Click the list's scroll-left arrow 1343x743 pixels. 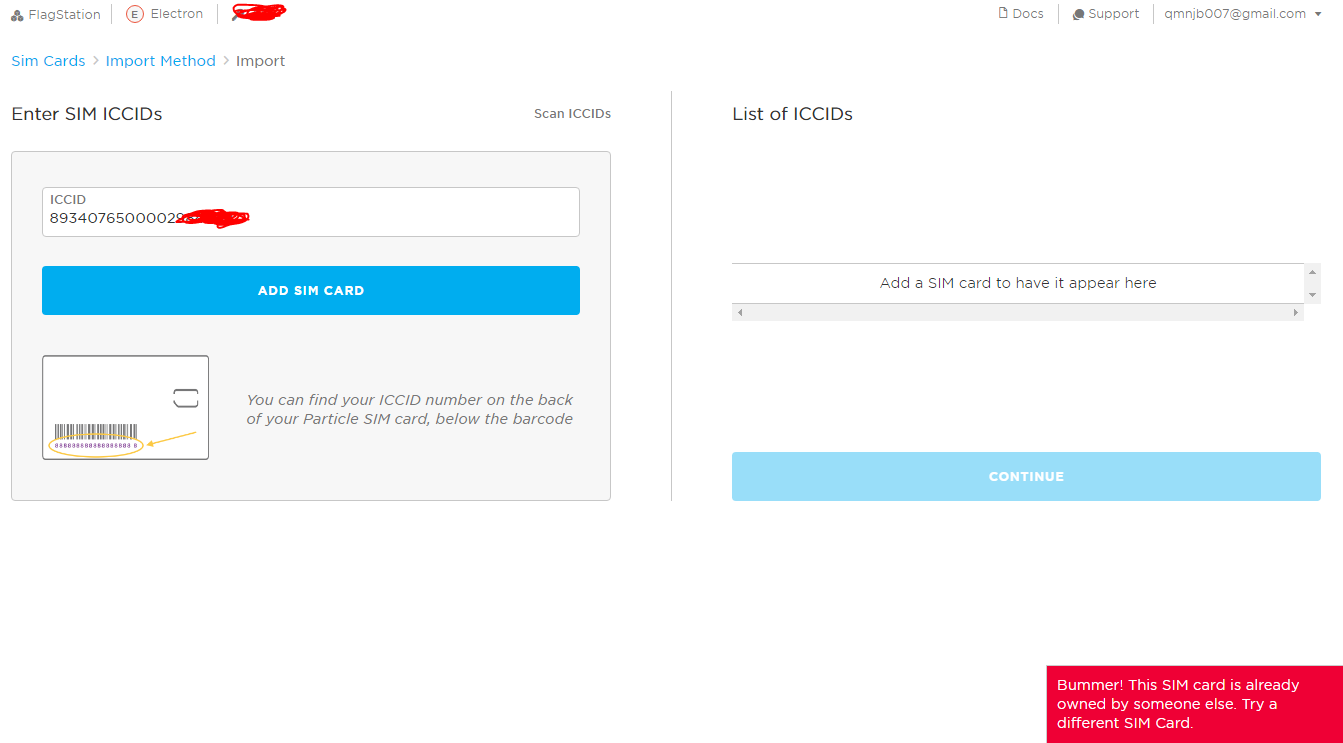tap(740, 313)
